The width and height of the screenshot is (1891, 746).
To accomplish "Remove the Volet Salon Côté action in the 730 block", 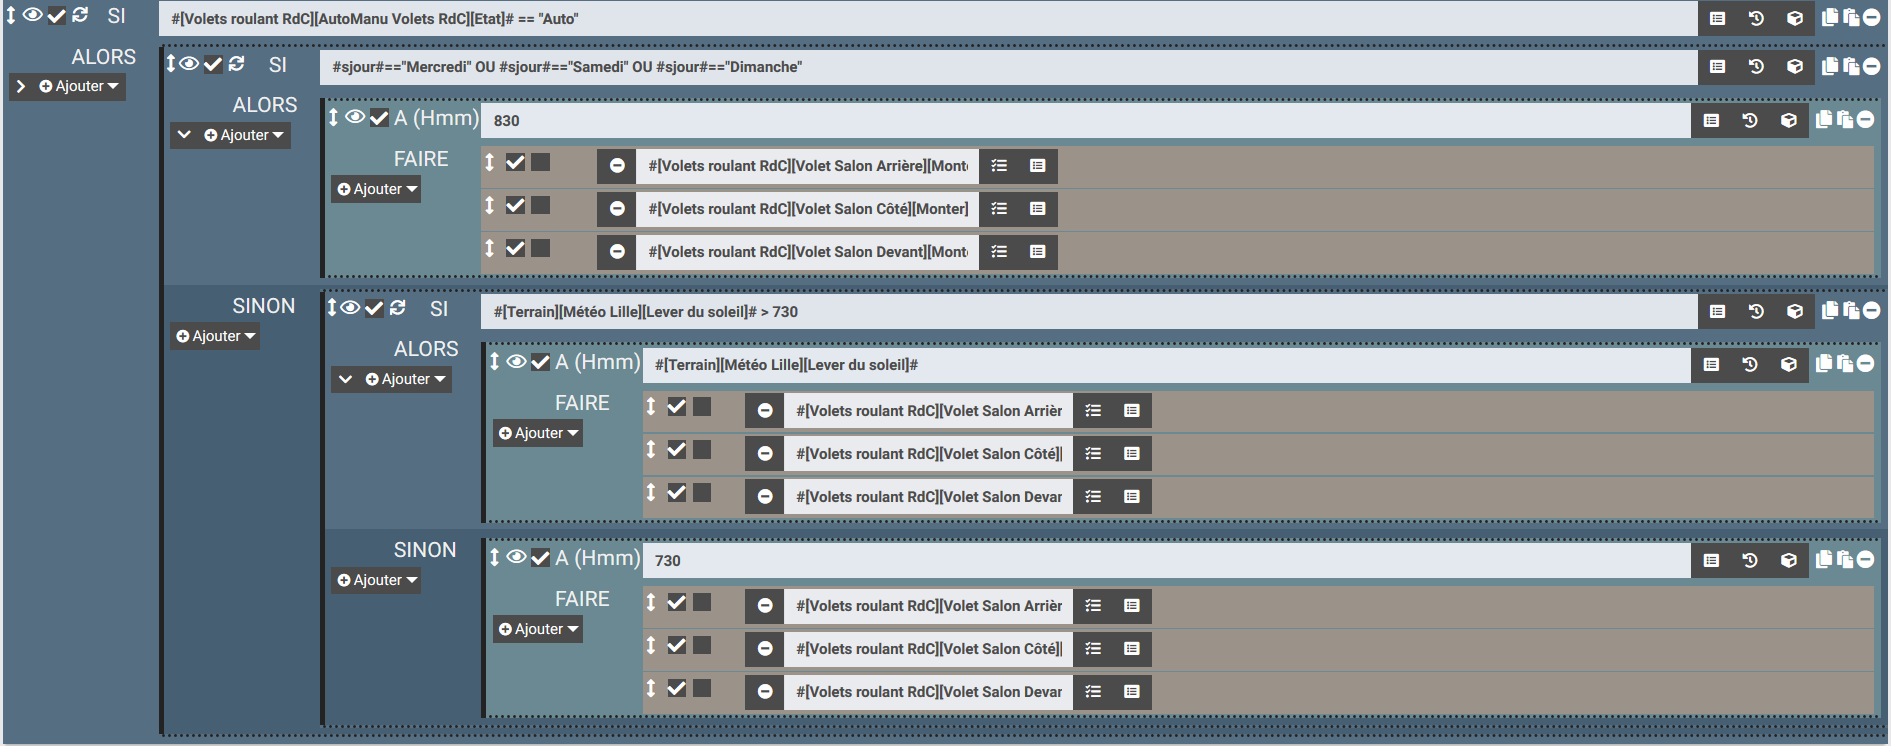I will pyautogui.click(x=765, y=649).
